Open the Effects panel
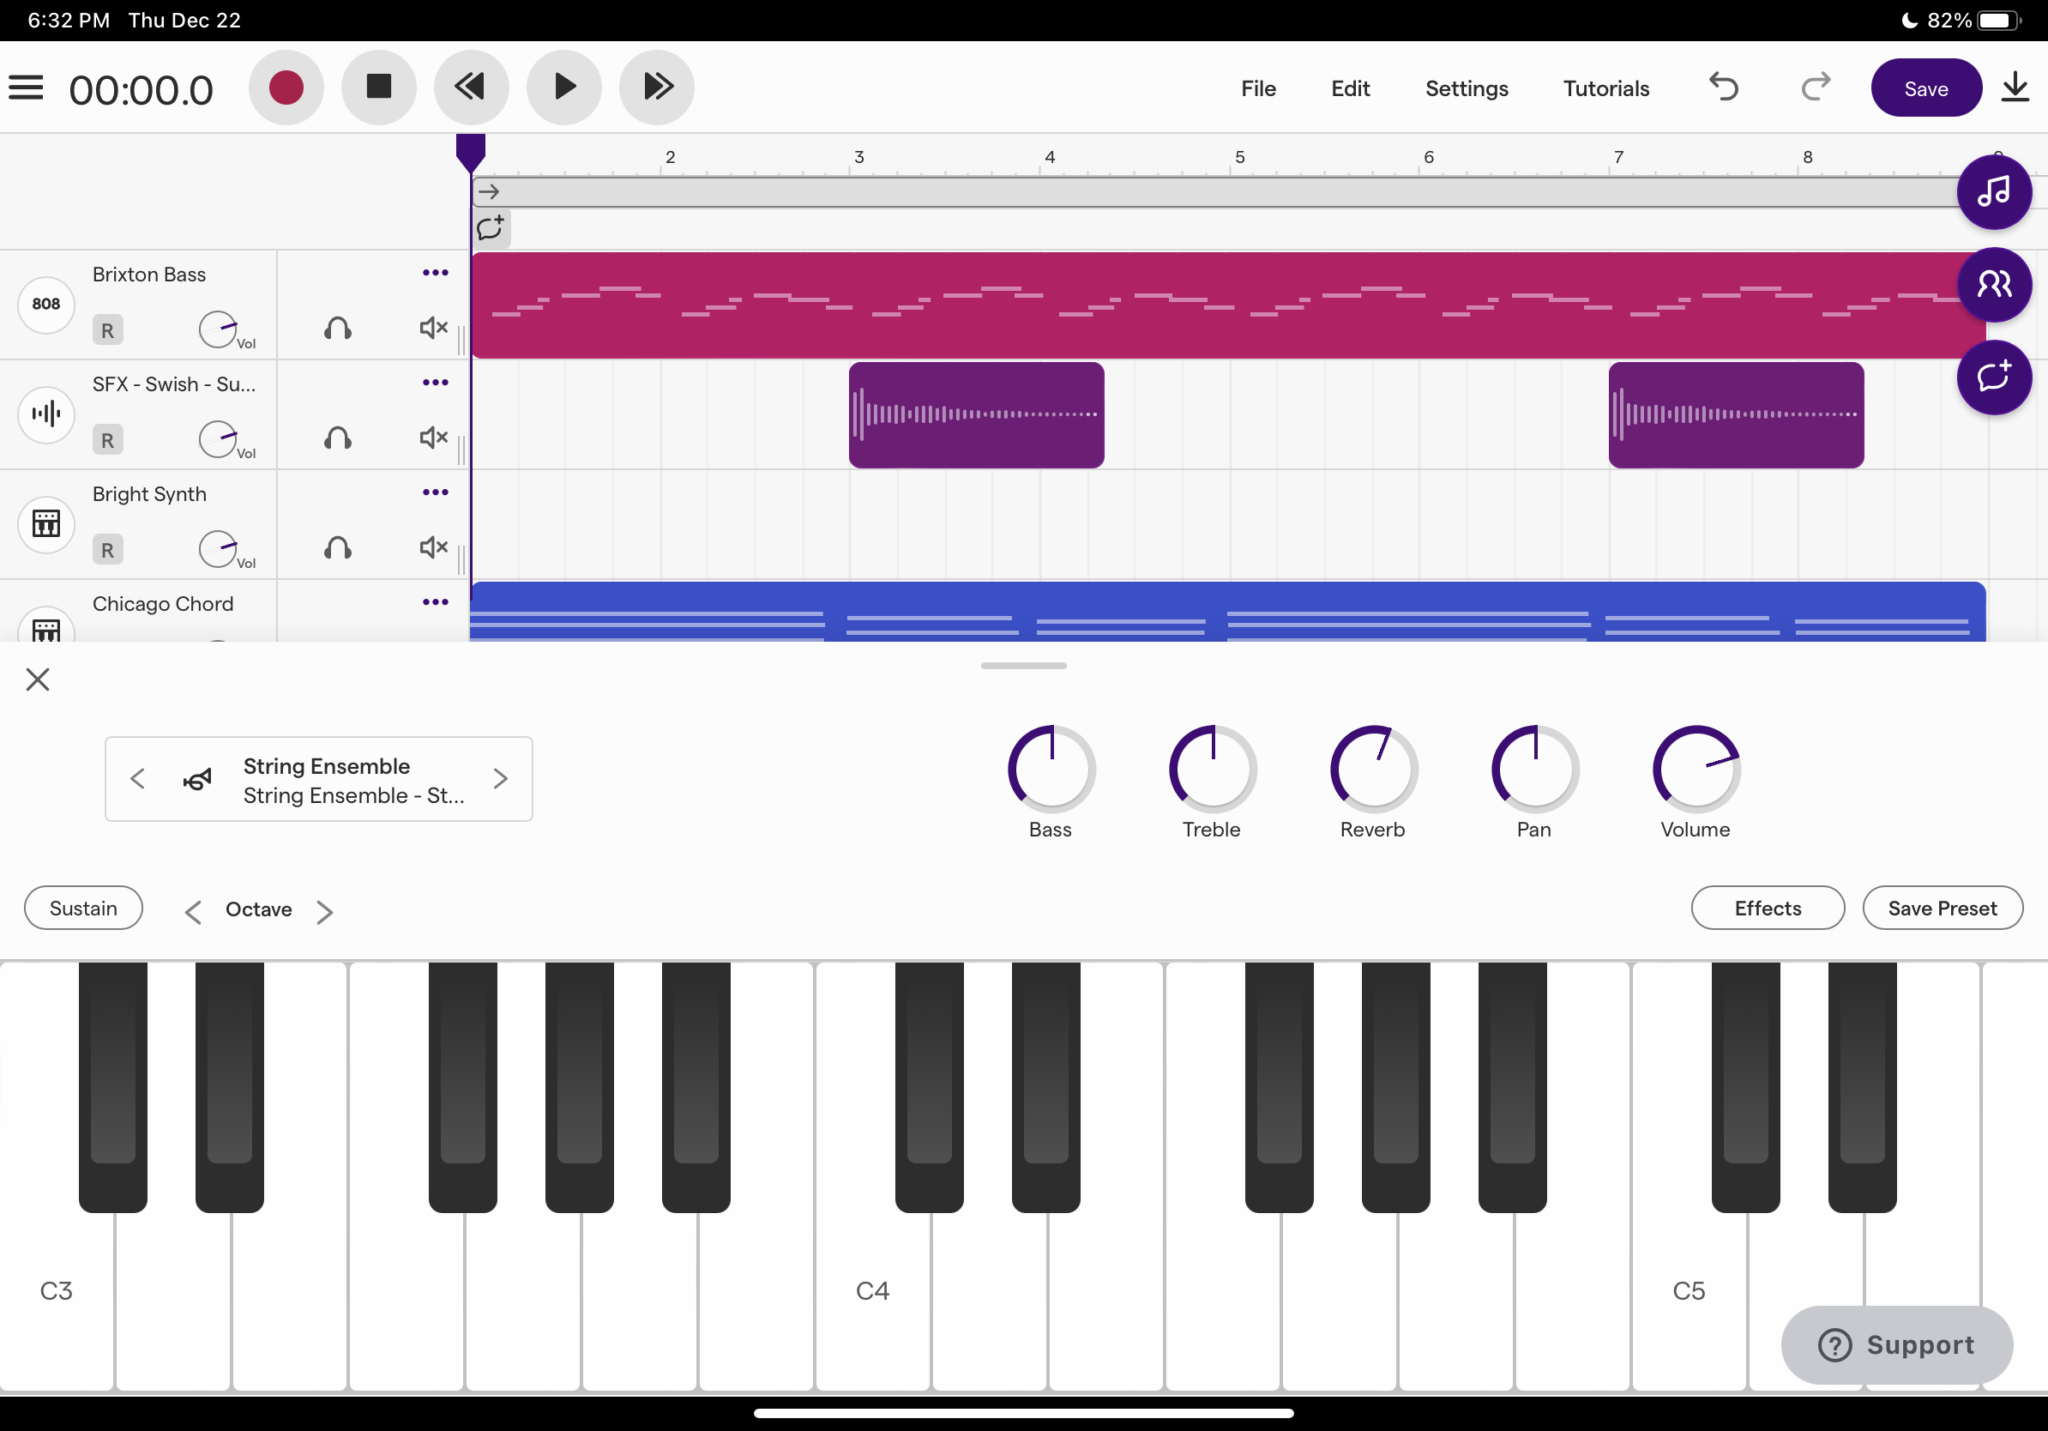This screenshot has width=2048, height=1431. pos(1767,908)
